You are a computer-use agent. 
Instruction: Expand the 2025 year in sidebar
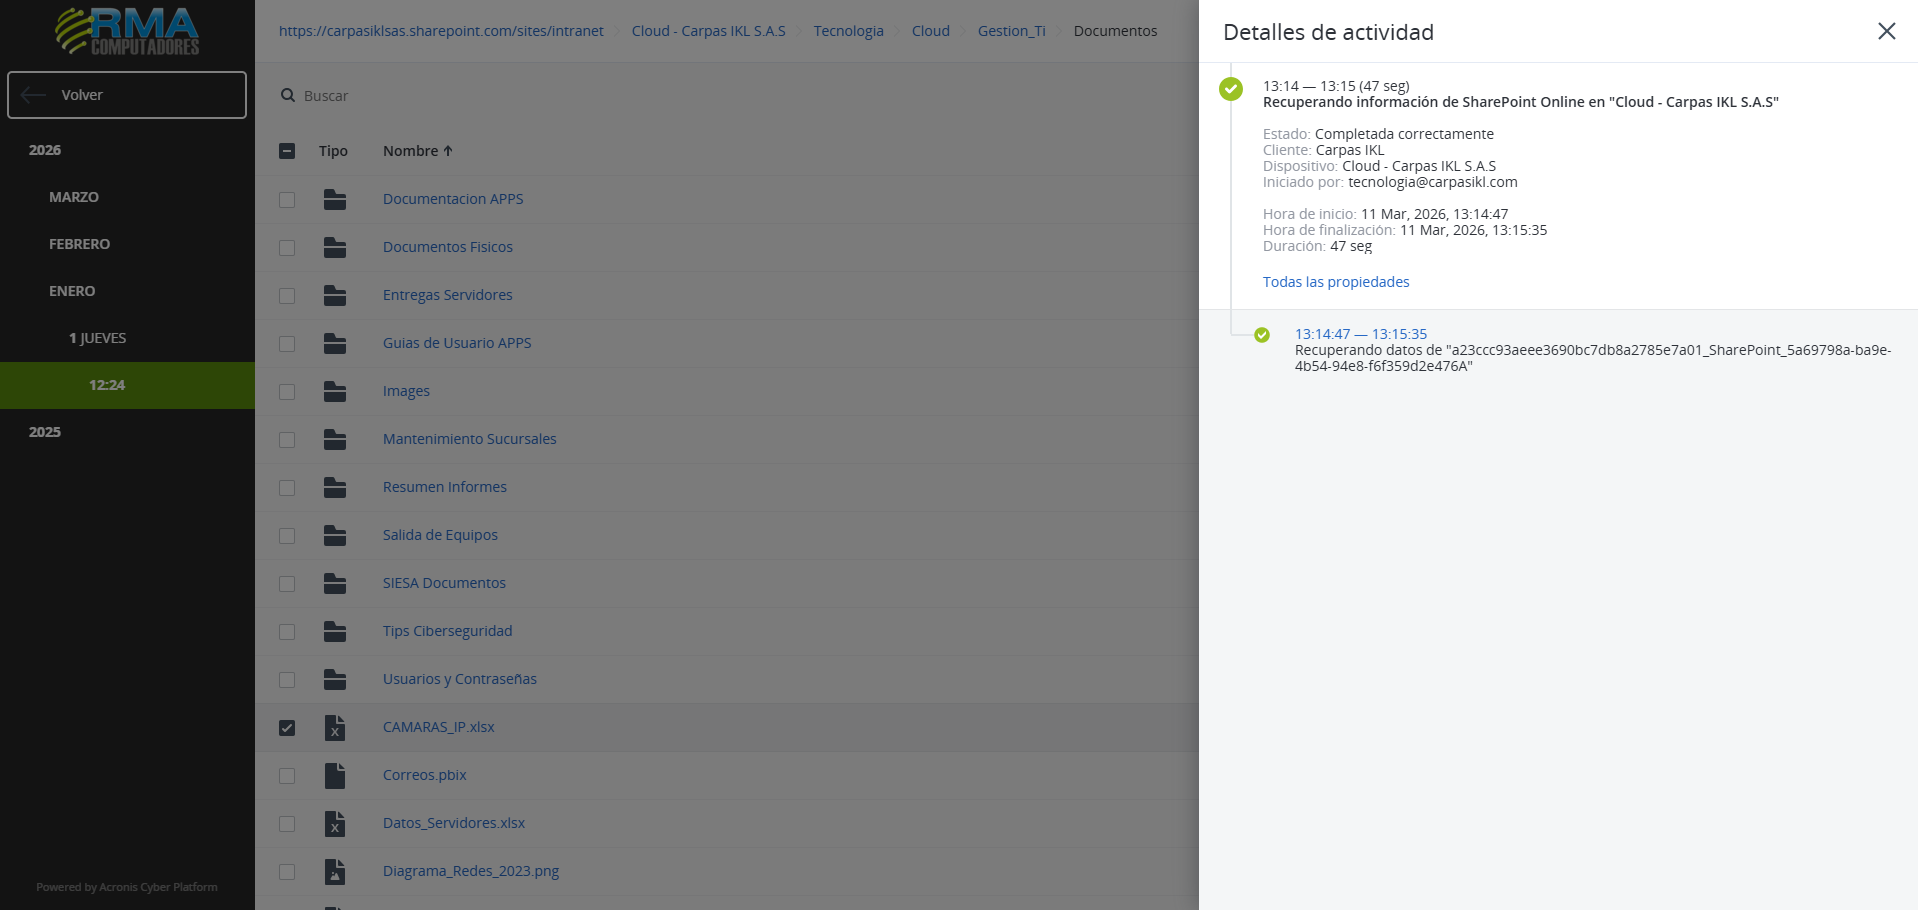click(x=45, y=432)
